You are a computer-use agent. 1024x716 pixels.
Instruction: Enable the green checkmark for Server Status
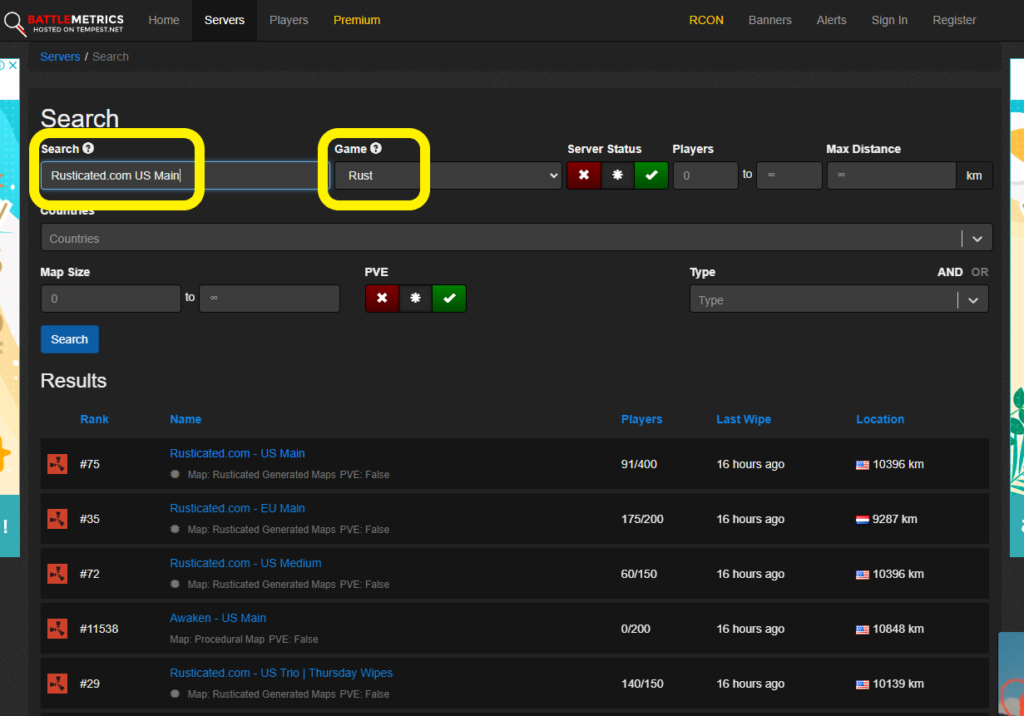point(651,175)
